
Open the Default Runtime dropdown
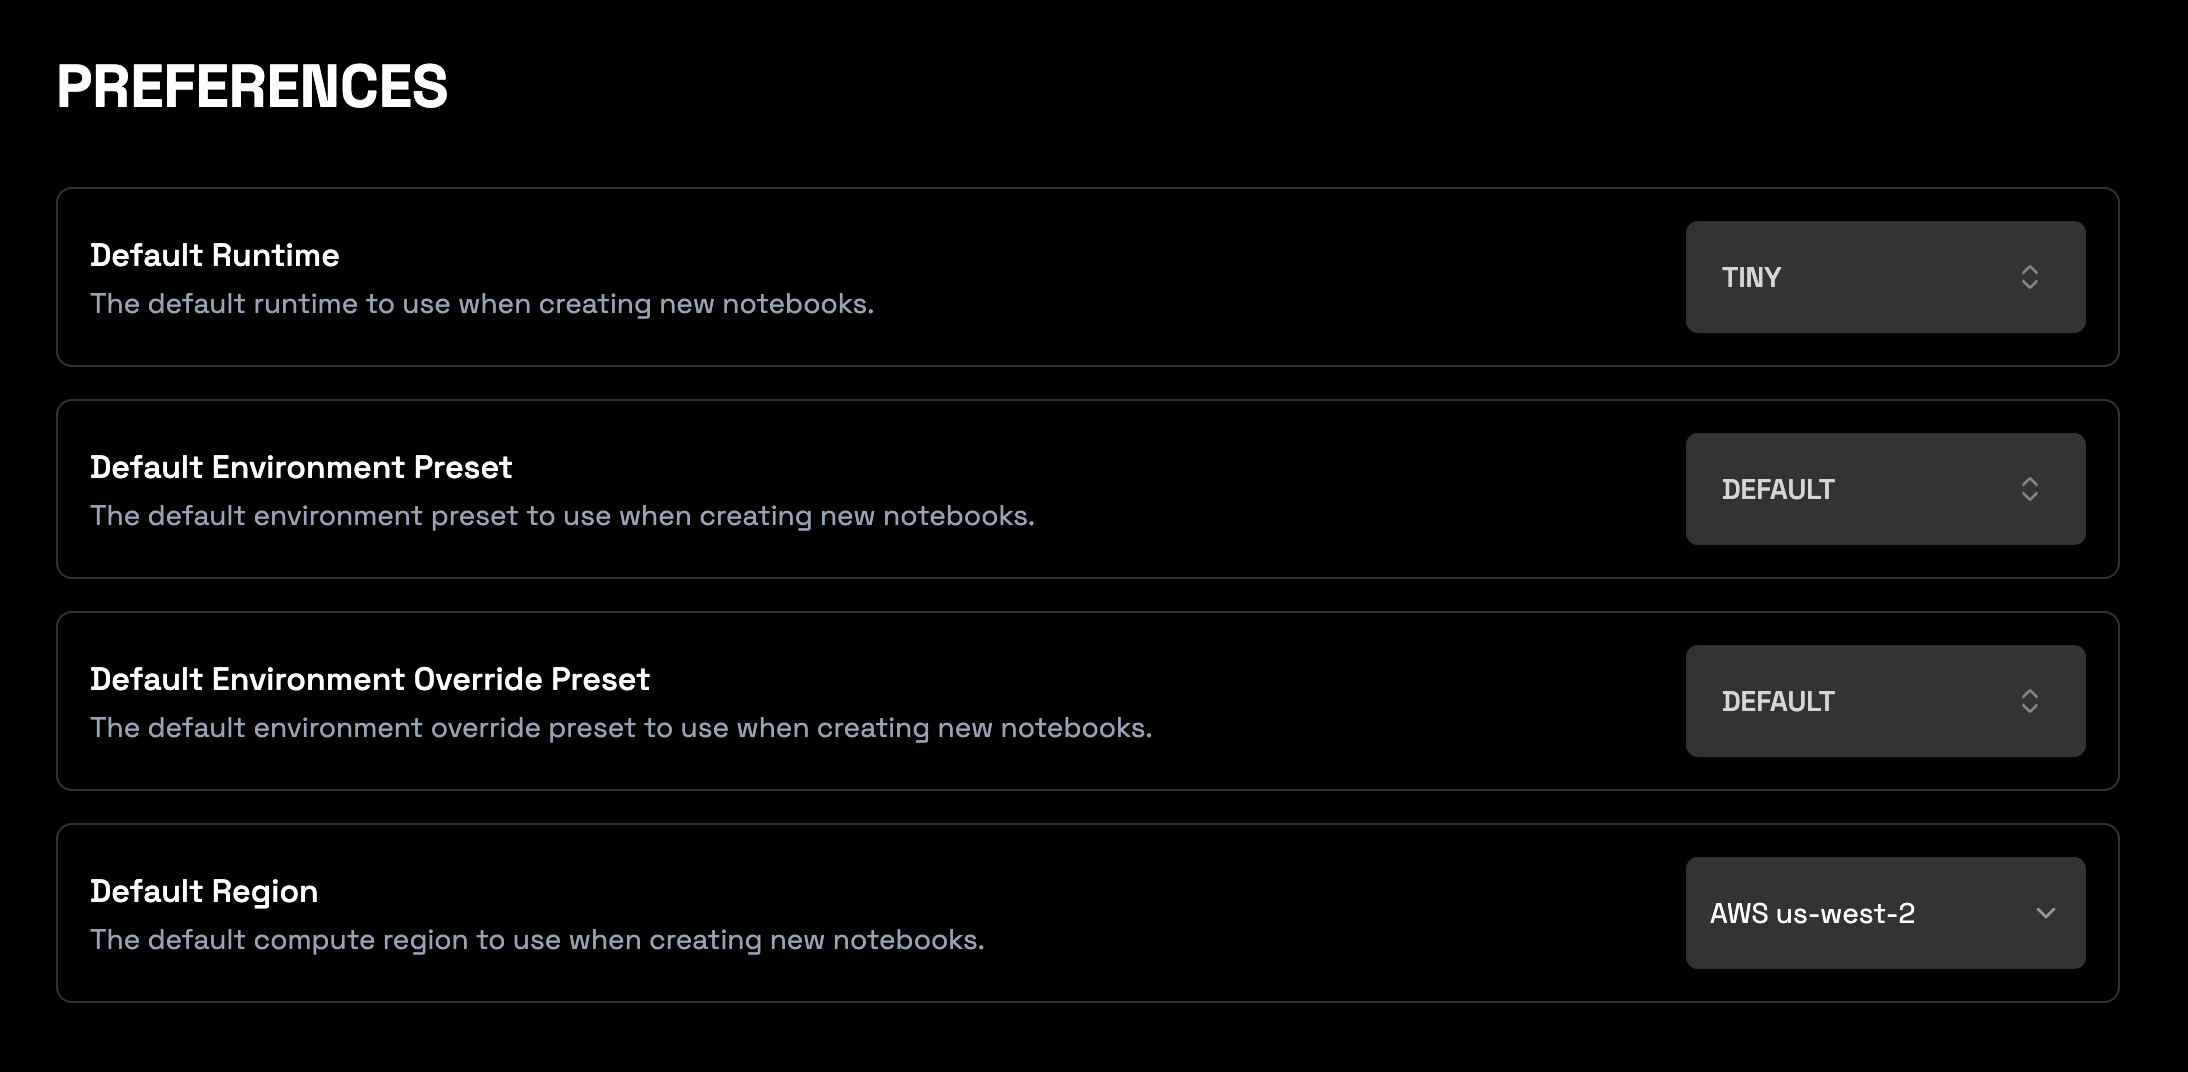pyautogui.click(x=1885, y=277)
